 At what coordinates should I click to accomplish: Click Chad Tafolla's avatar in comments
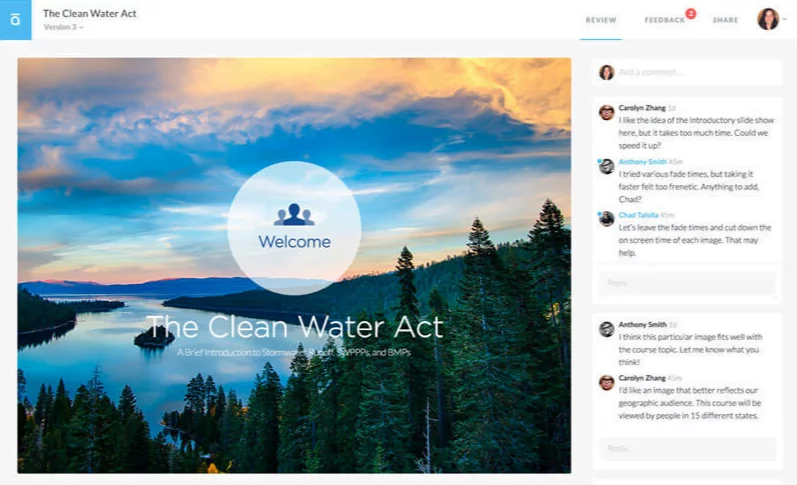[x=606, y=219]
